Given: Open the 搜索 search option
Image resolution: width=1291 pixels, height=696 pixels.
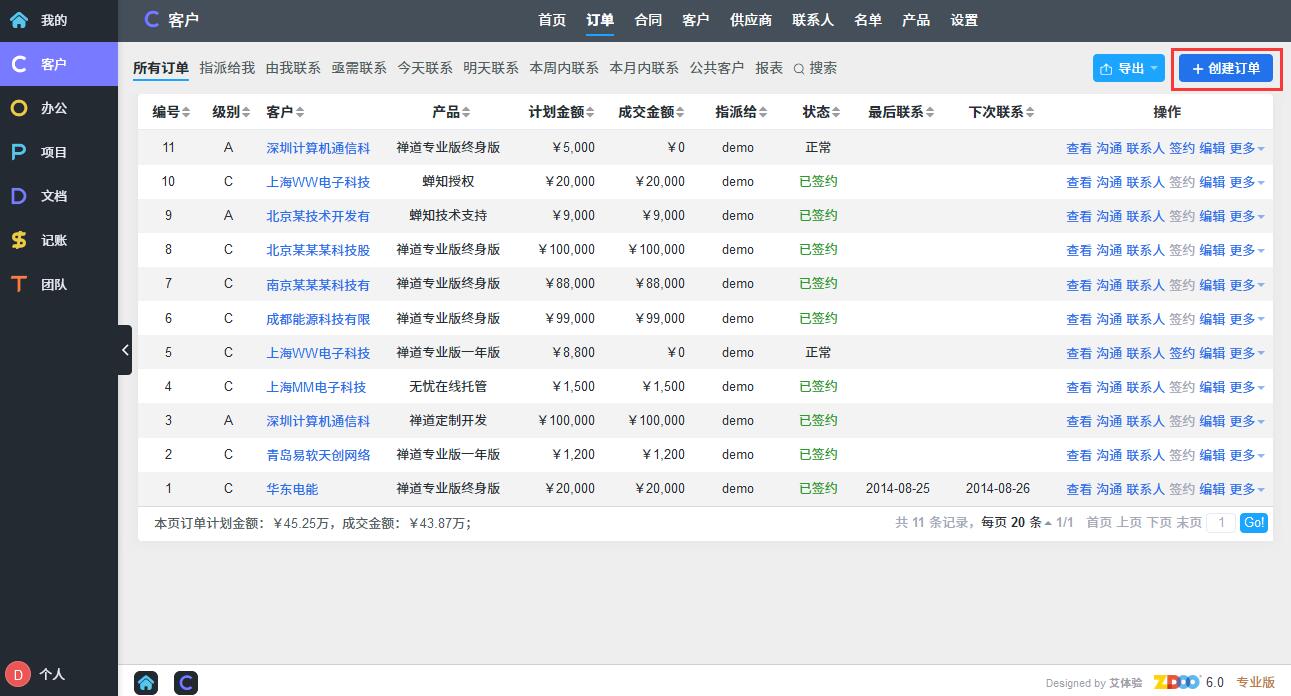Looking at the screenshot, I should point(815,68).
